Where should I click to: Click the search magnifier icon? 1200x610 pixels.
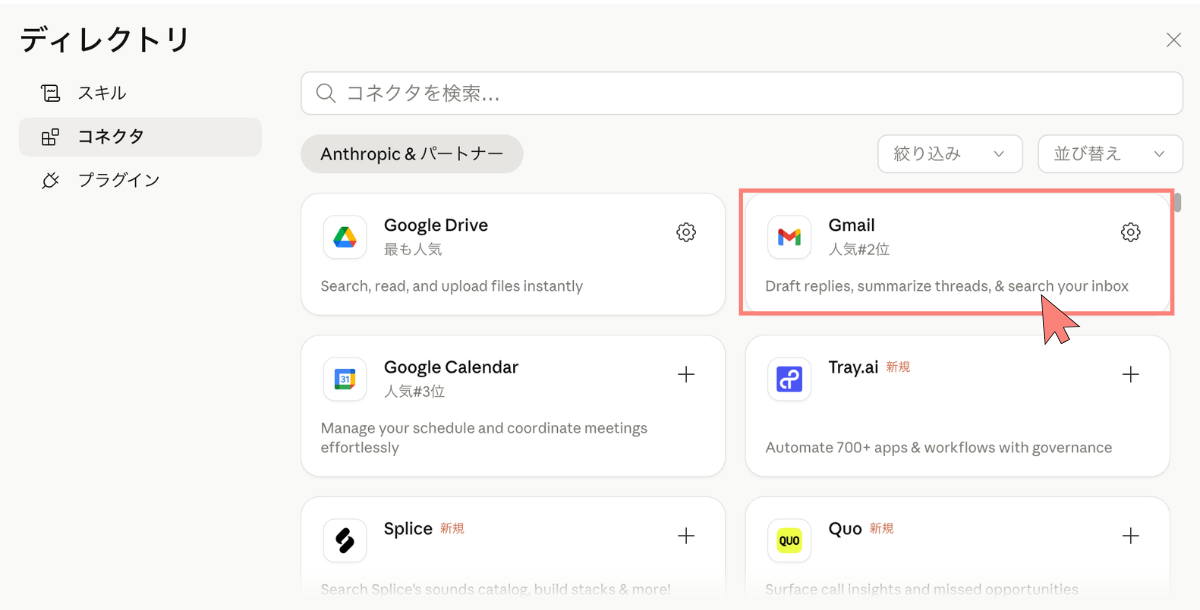[325, 93]
